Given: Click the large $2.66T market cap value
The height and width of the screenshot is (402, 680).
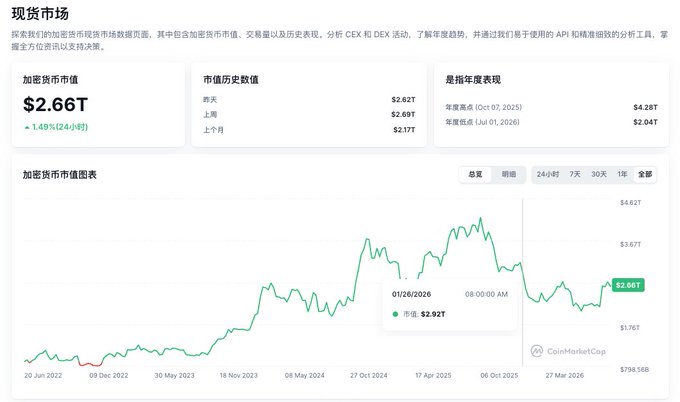Looking at the screenshot, I should pyautogui.click(x=56, y=105).
